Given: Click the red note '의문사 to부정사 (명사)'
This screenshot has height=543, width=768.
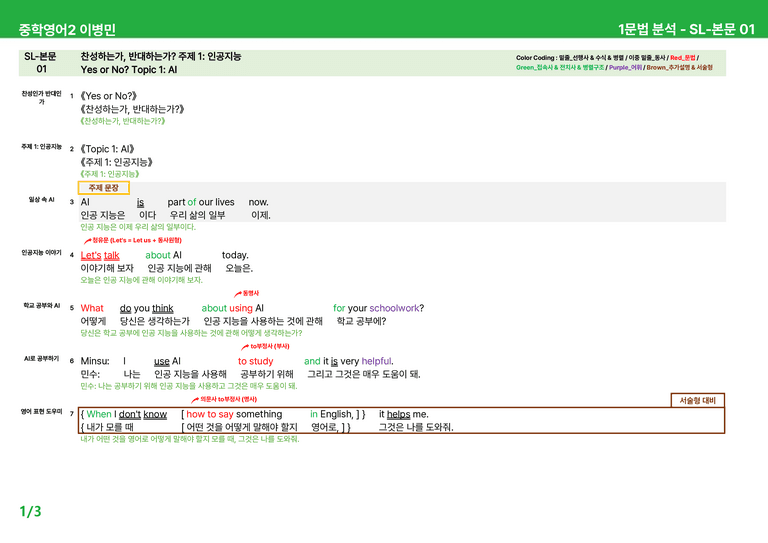Looking at the screenshot, I should tap(228, 400).
